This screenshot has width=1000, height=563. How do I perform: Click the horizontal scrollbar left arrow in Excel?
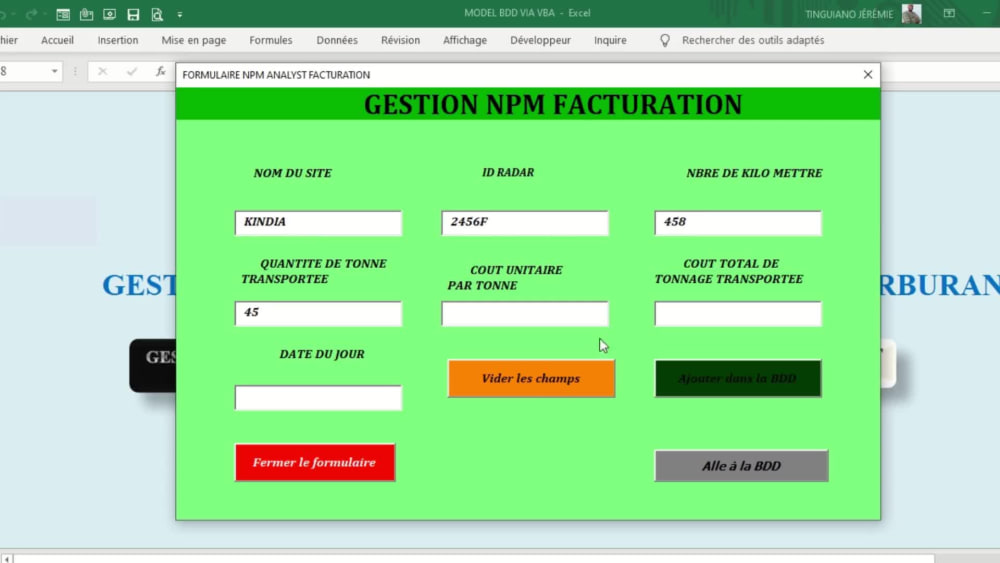click(6, 559)
